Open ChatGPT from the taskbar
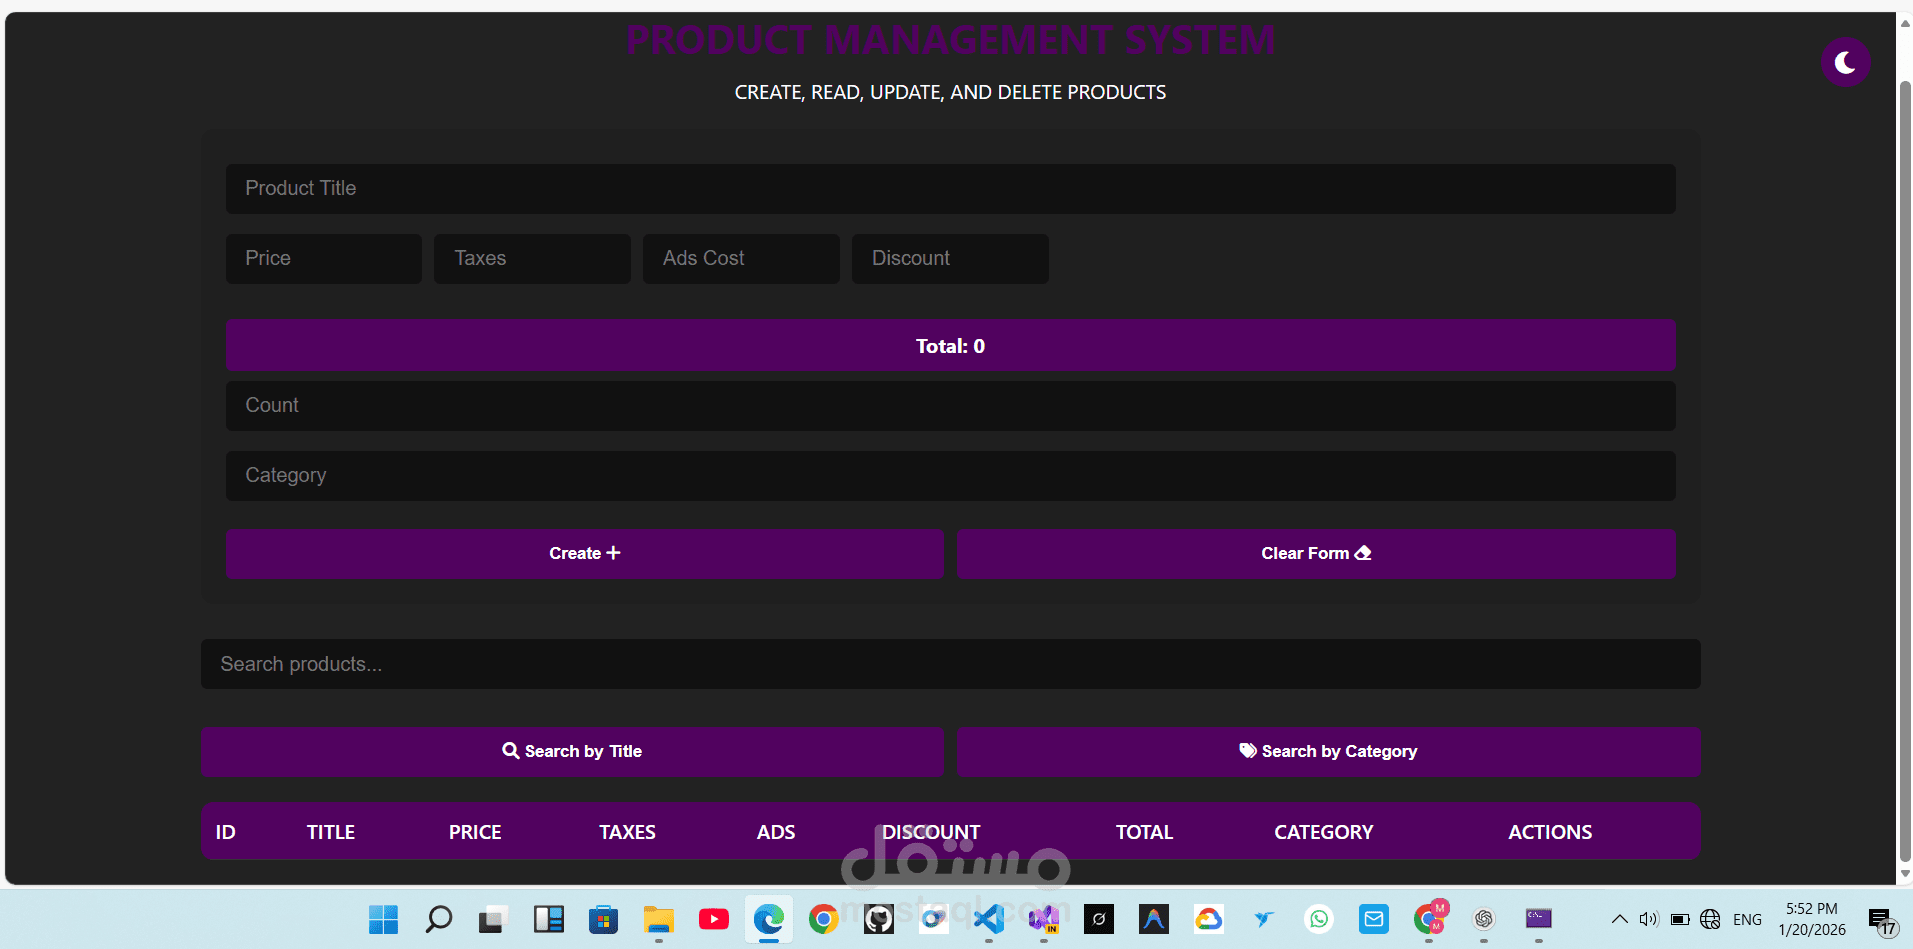The width and height of the screenshot is (1913, 949). coord(1483,919)
